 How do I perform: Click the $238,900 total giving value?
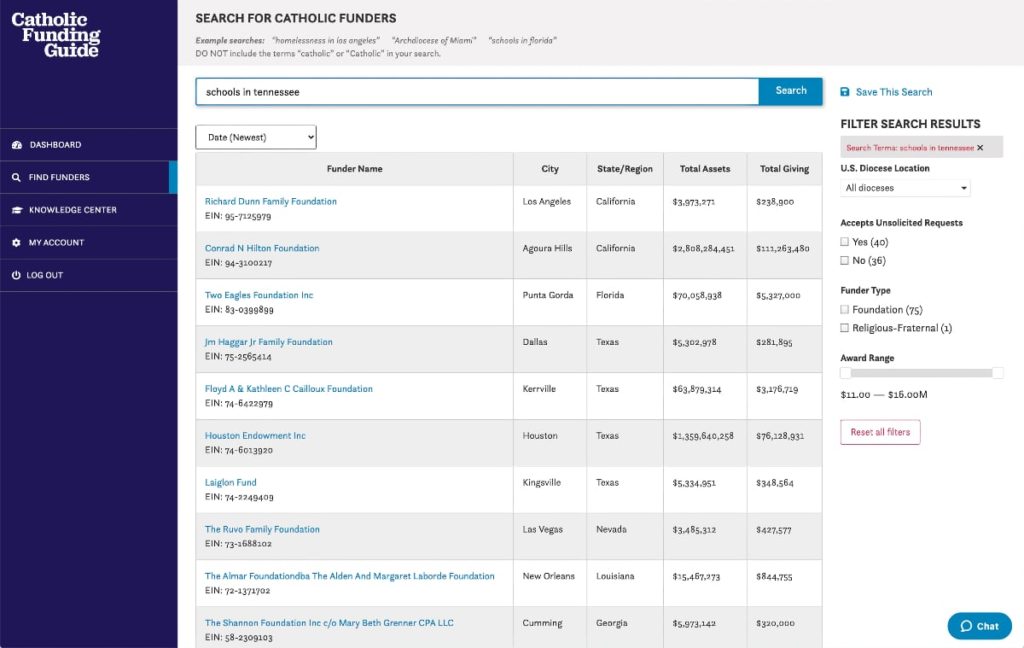775,202
